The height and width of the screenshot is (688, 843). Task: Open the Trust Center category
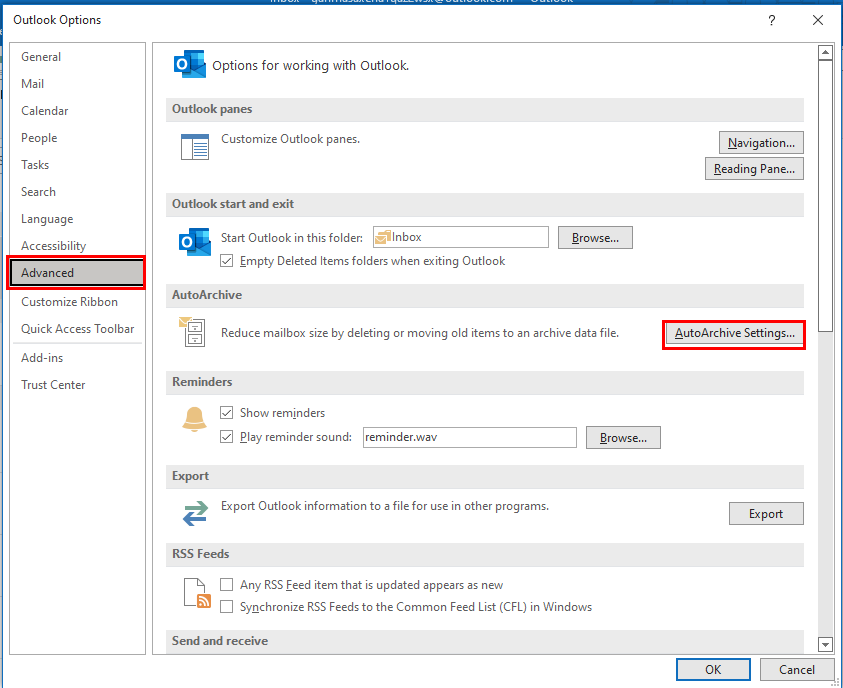[x=77, y=384]
